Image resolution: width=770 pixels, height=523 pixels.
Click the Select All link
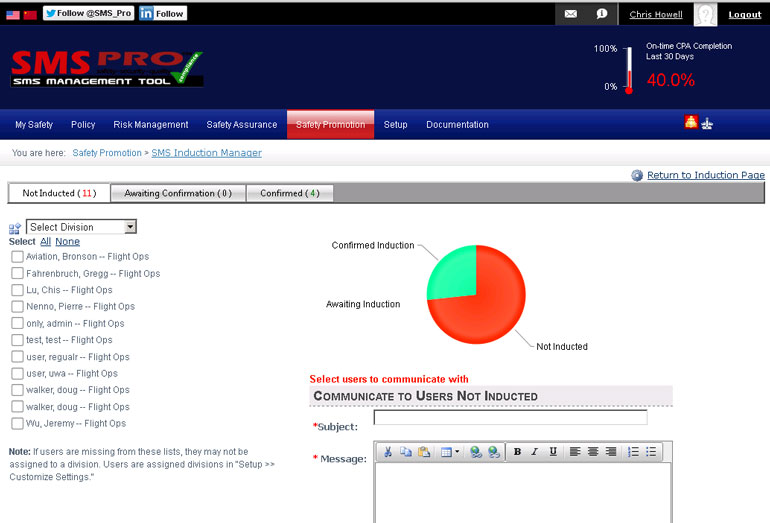point(46,242)
